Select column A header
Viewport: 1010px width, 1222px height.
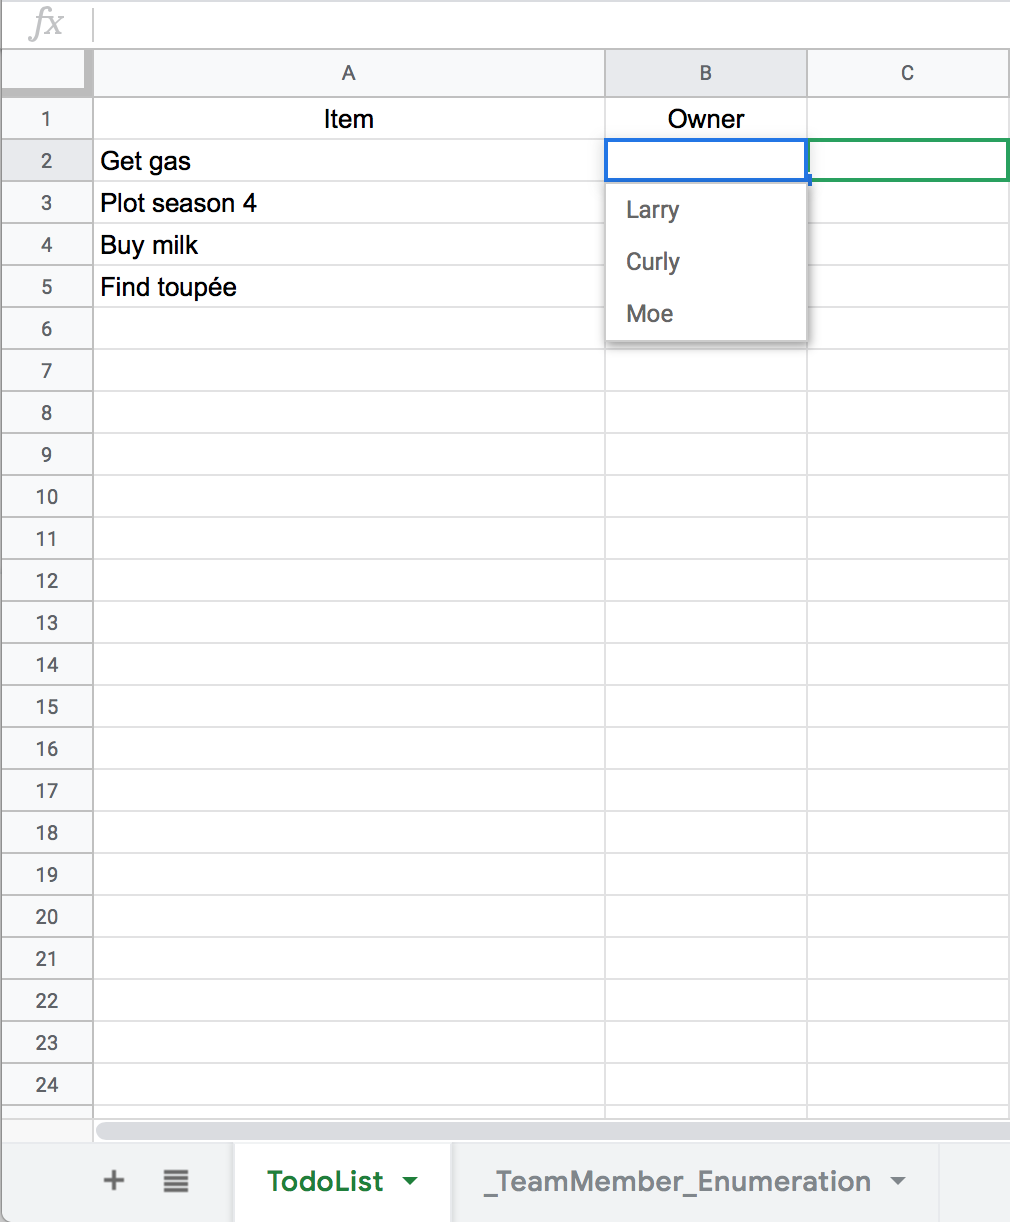pyautogui.click(x=348, y=73)
